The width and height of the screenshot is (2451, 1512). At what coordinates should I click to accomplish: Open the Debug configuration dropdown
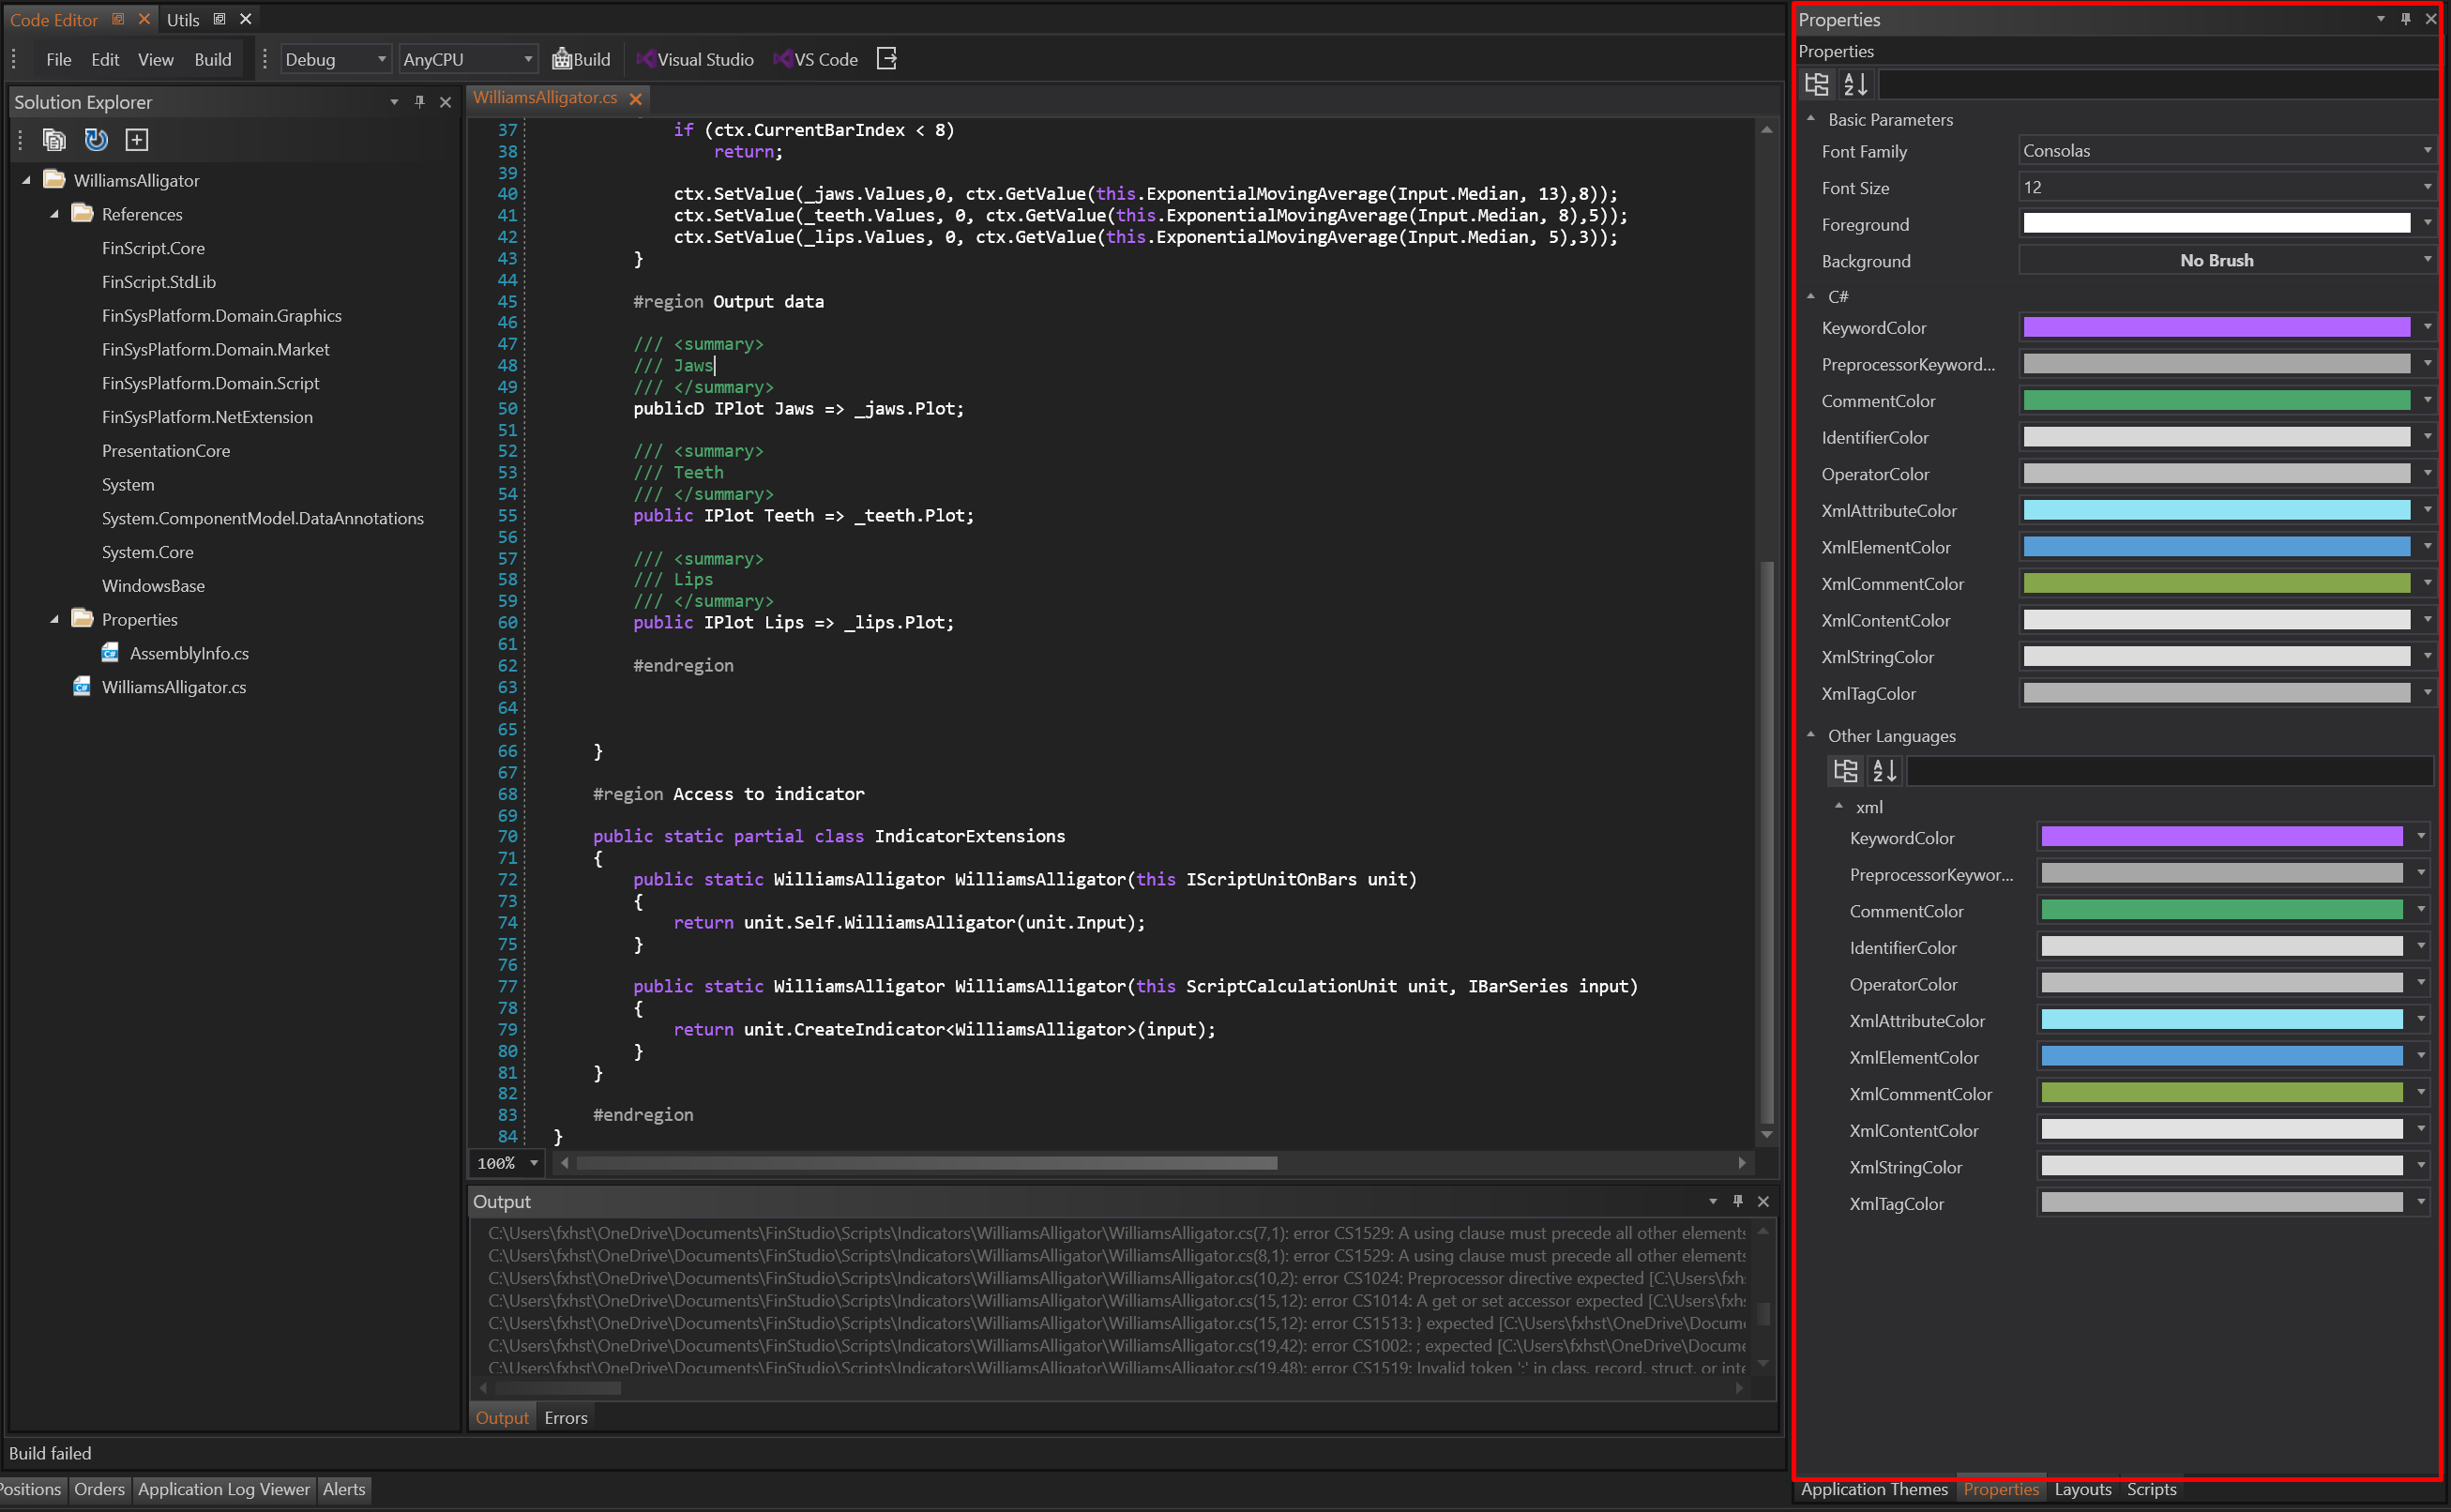tap(334, 59)
